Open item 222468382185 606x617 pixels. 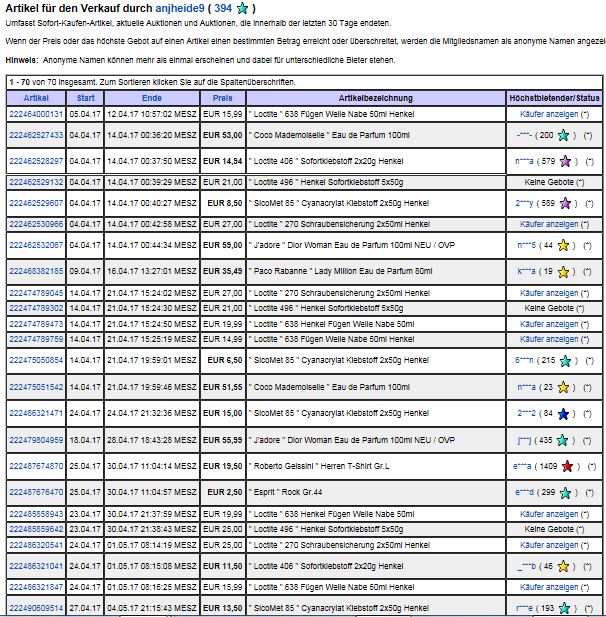click(36, 271)
